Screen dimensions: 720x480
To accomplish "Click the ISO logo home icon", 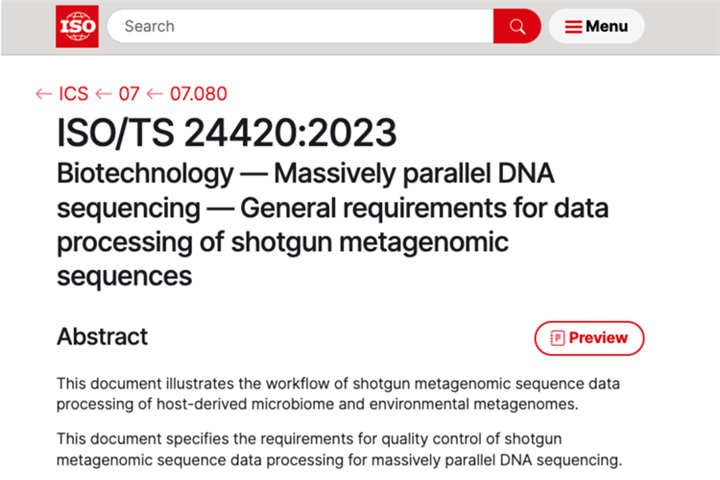I will (77, 26).
